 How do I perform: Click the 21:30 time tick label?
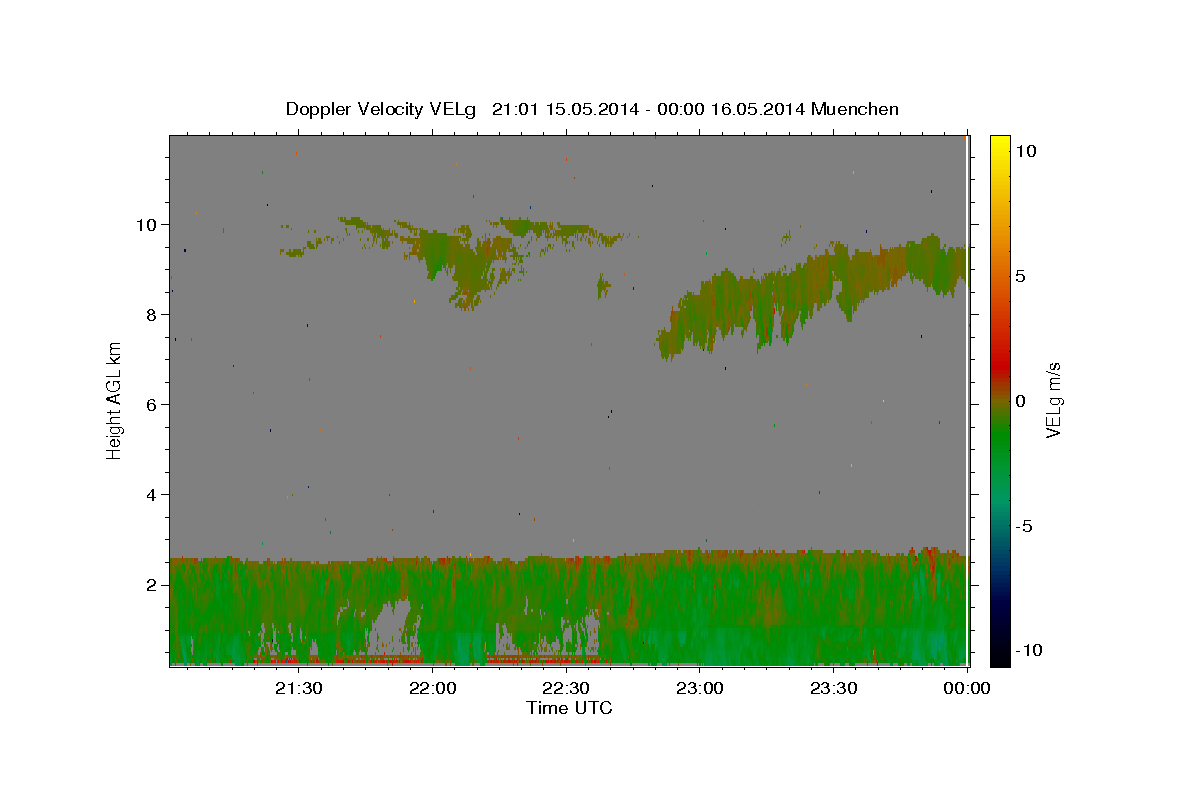(299, 688)
